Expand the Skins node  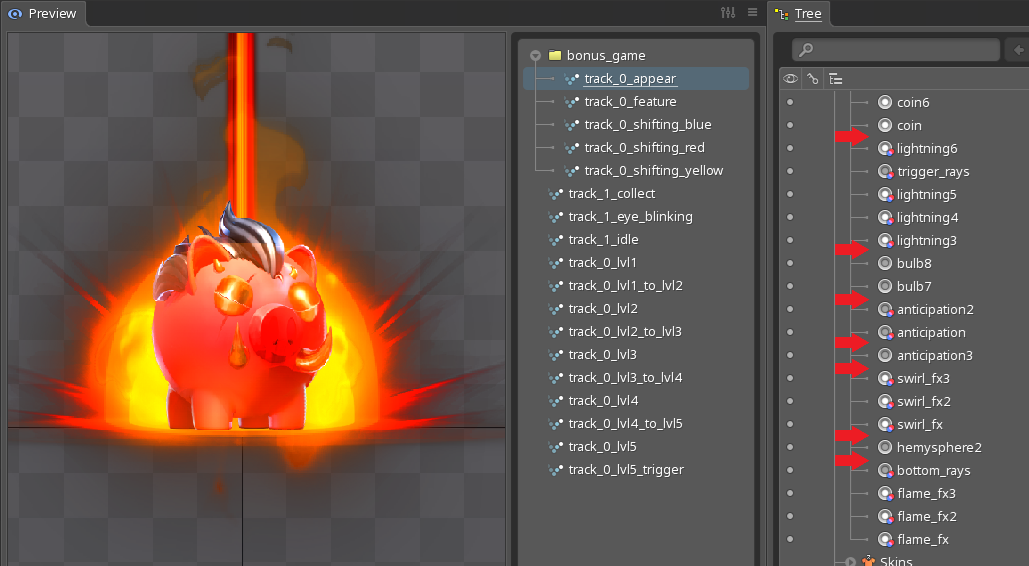(x=850, y=561)
